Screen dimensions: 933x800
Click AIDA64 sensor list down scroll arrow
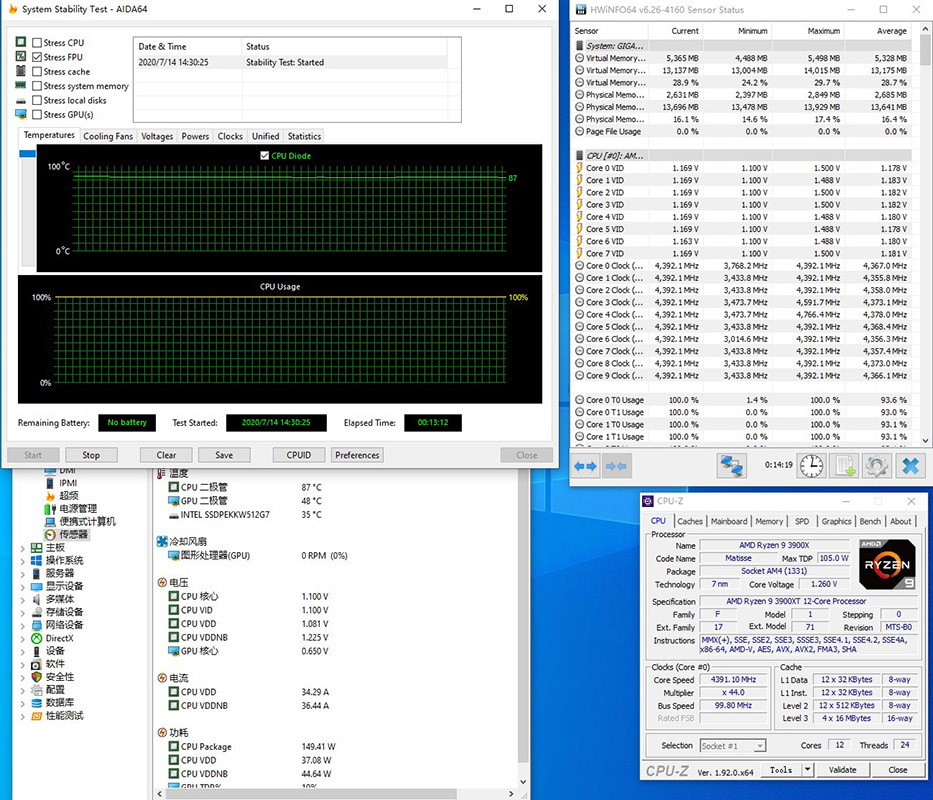[x=523, y=782]
